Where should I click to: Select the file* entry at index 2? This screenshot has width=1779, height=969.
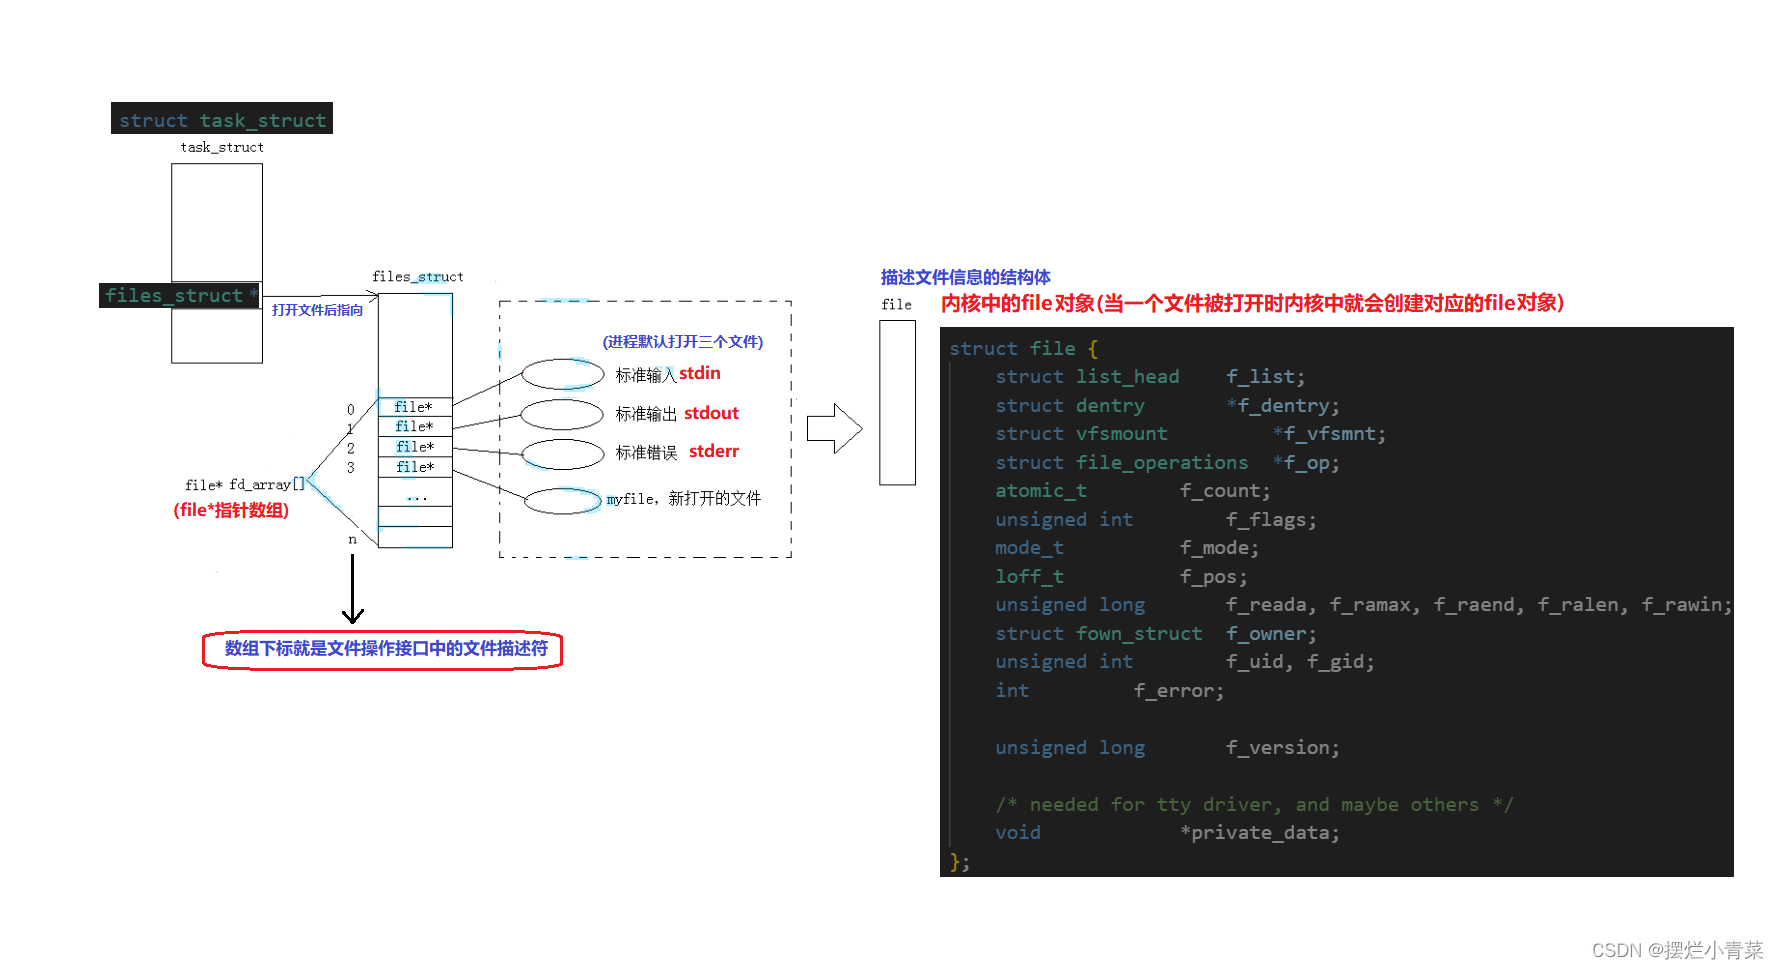point(414,447)
